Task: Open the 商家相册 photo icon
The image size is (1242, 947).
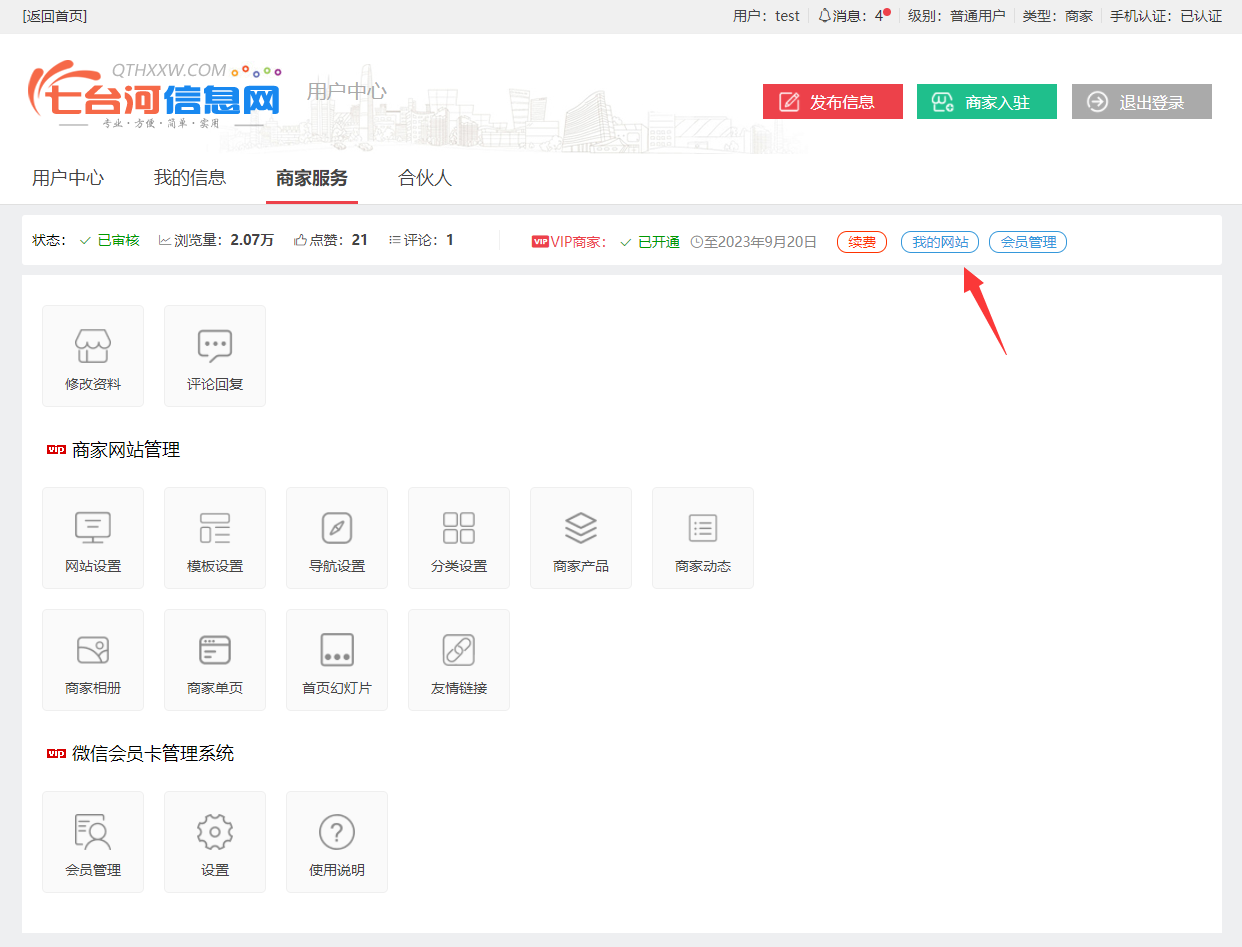Action: (93, 650)
